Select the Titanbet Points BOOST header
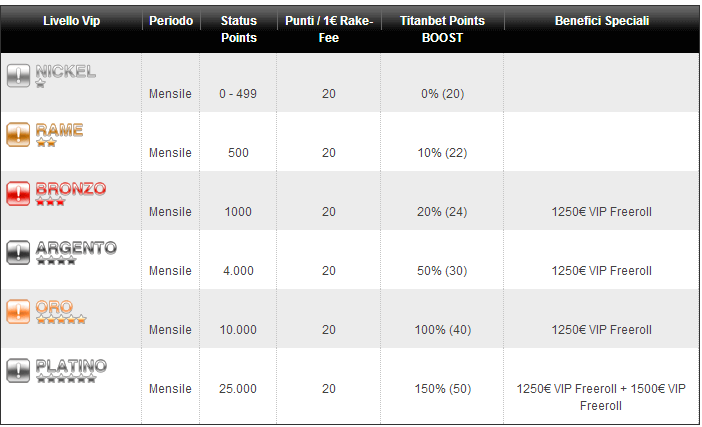The height and width of the screenshot is (427, 702). click(x=442, y=29)
